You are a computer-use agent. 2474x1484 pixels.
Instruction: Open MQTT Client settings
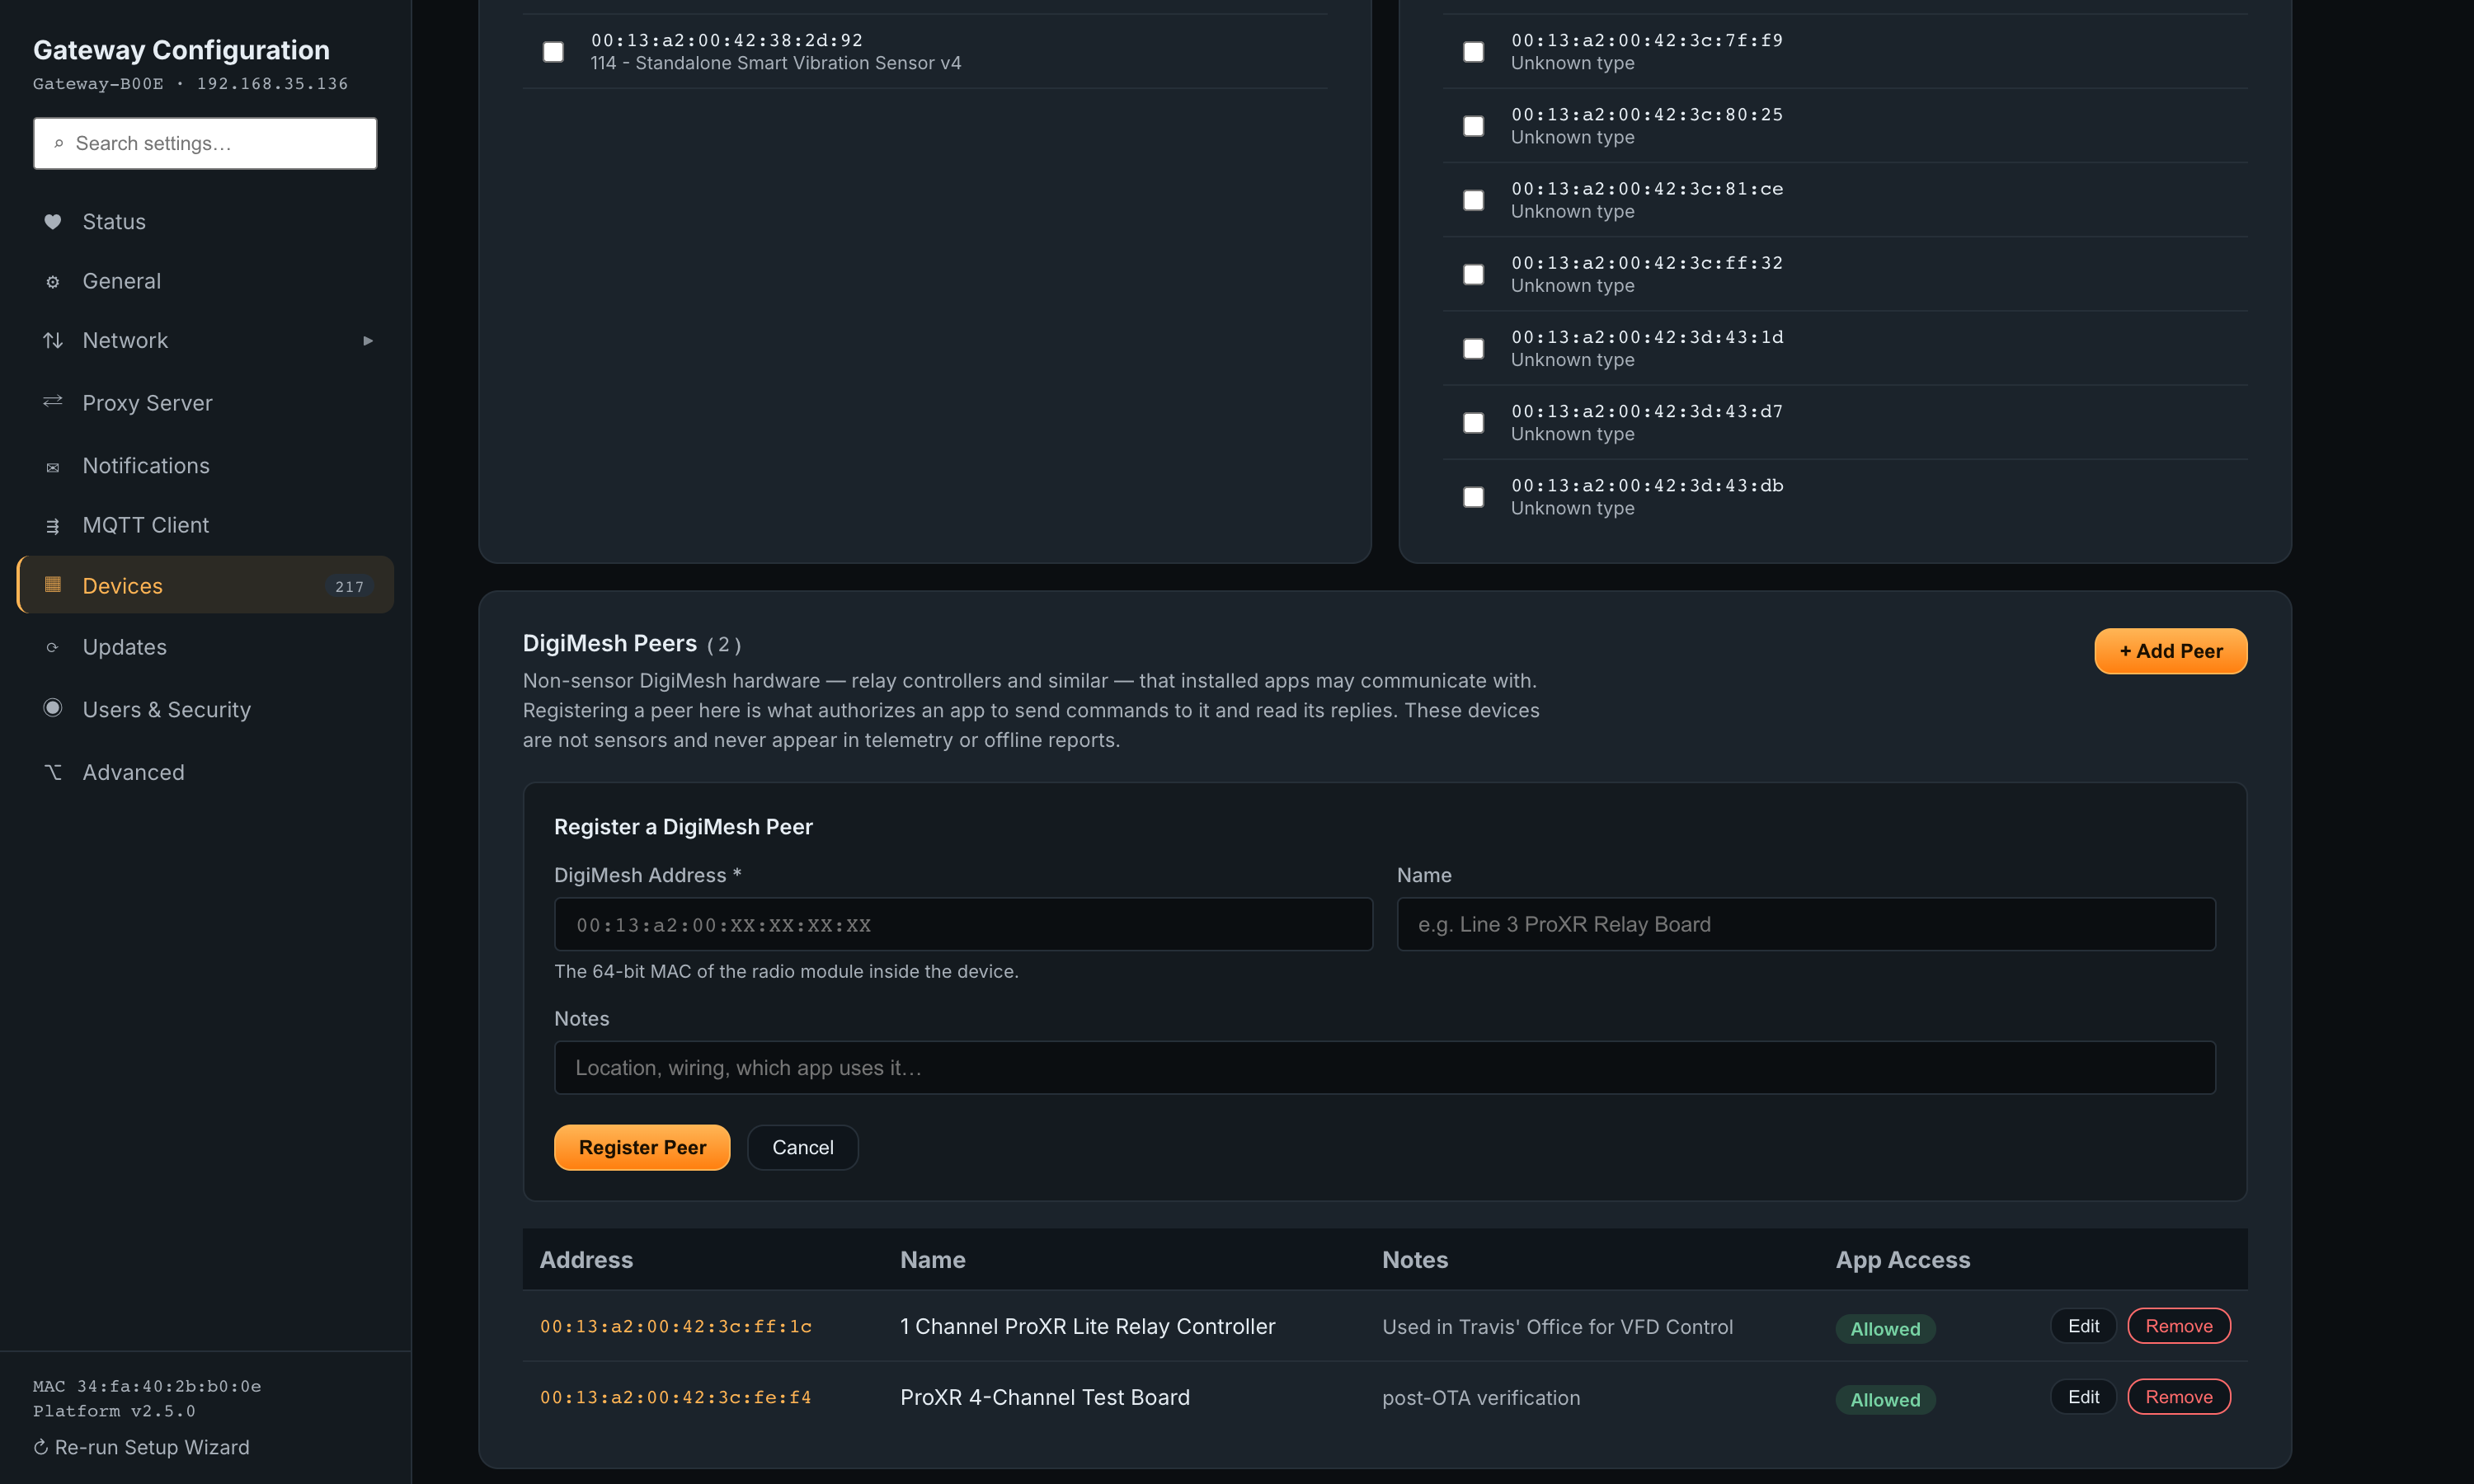(205, 525)
